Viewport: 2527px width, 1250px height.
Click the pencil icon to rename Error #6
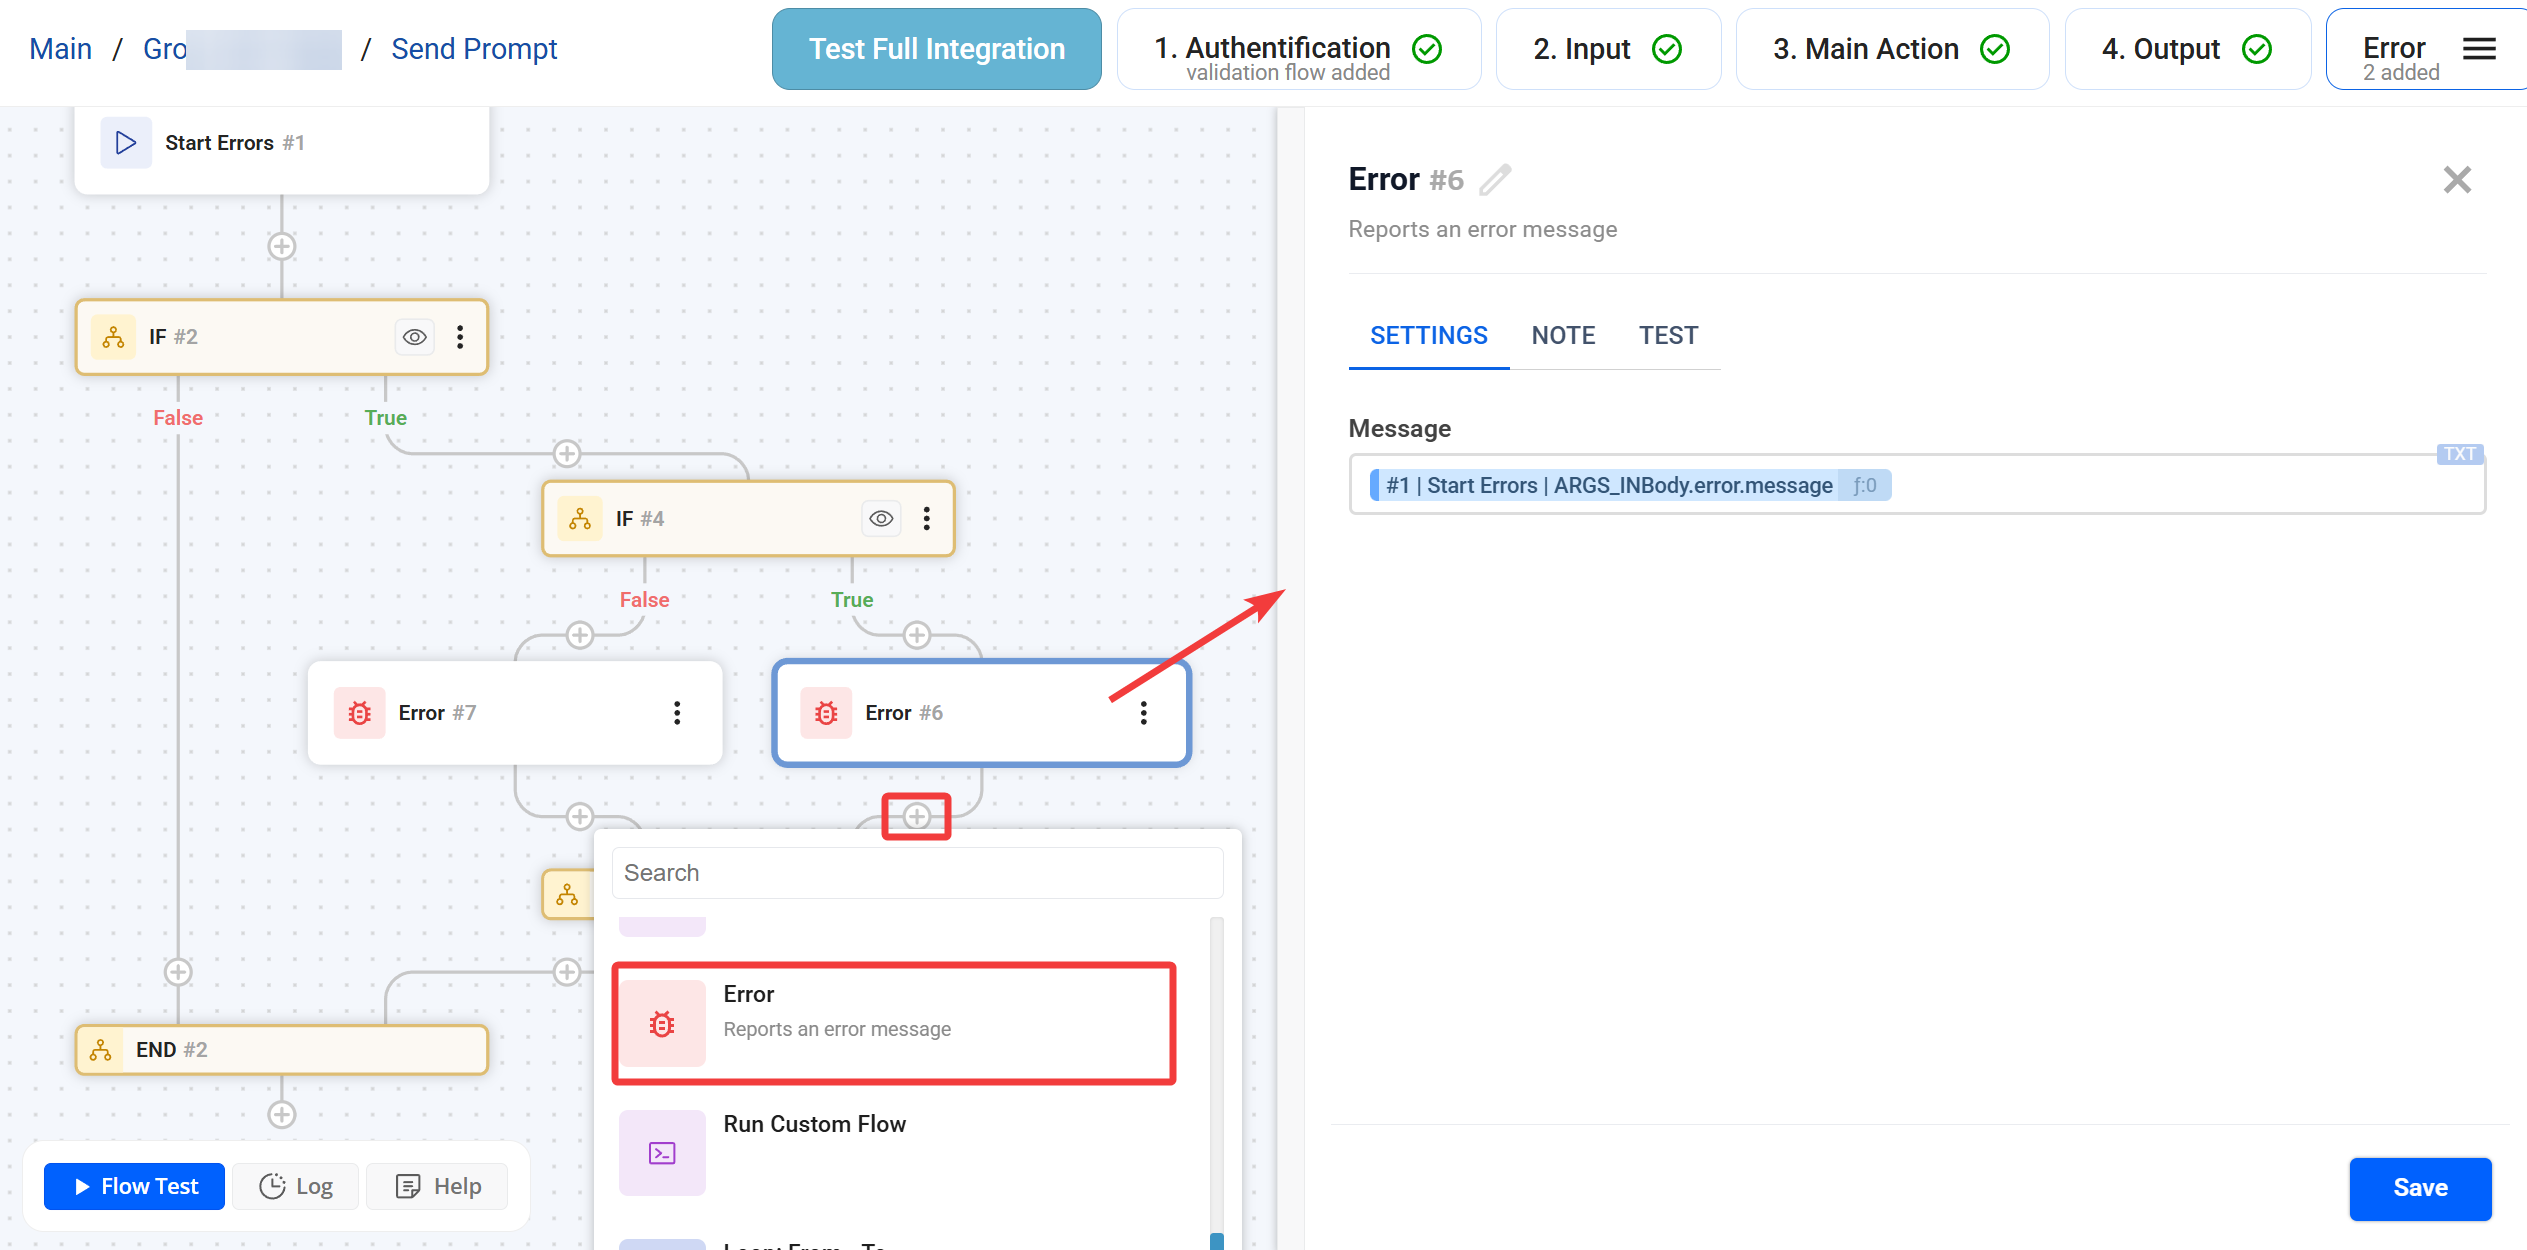click(1495, 180)
